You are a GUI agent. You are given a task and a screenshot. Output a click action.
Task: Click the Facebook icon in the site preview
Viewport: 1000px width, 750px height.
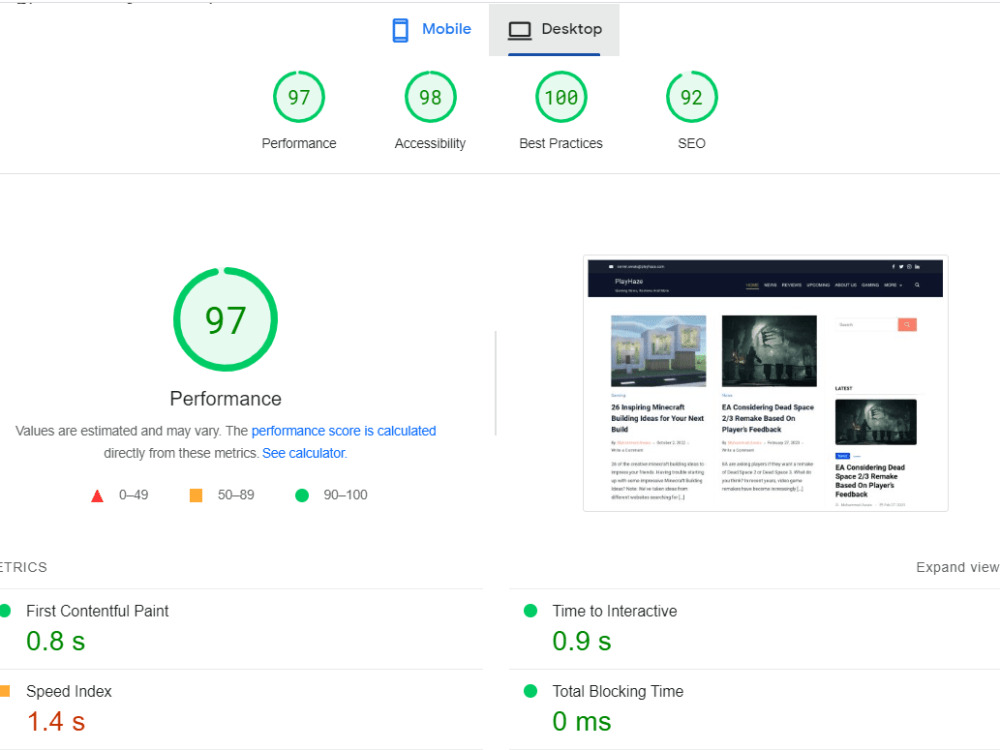pyautogui.click(x=893, y=267)
